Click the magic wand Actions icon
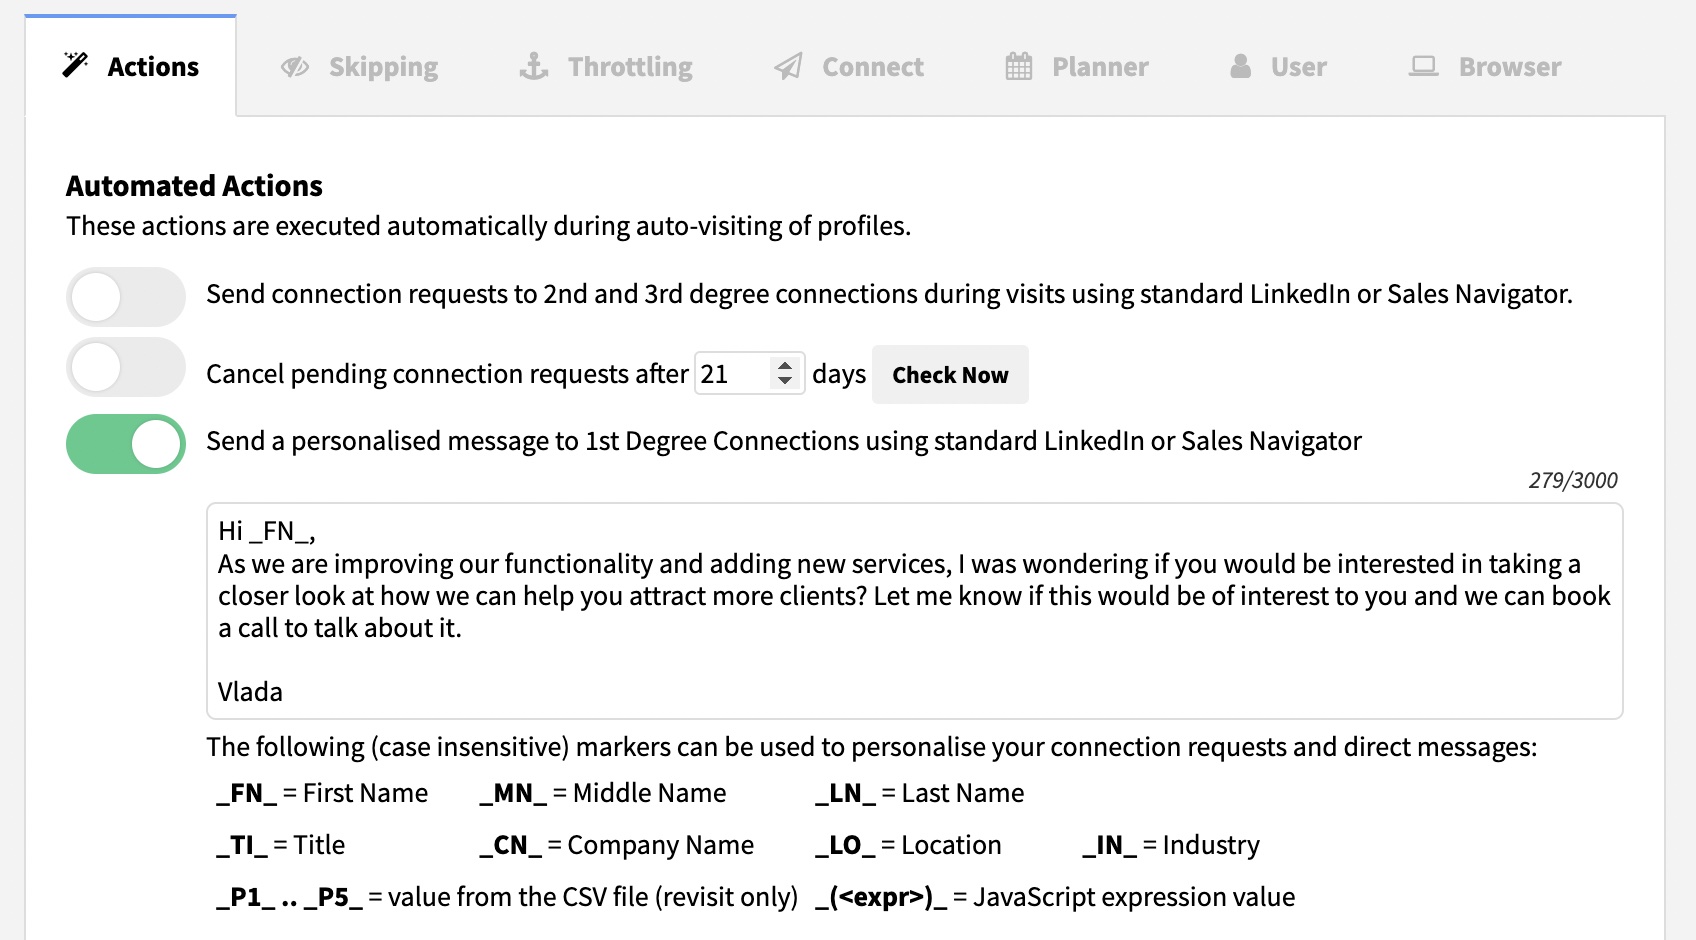 tap(75, 65)
